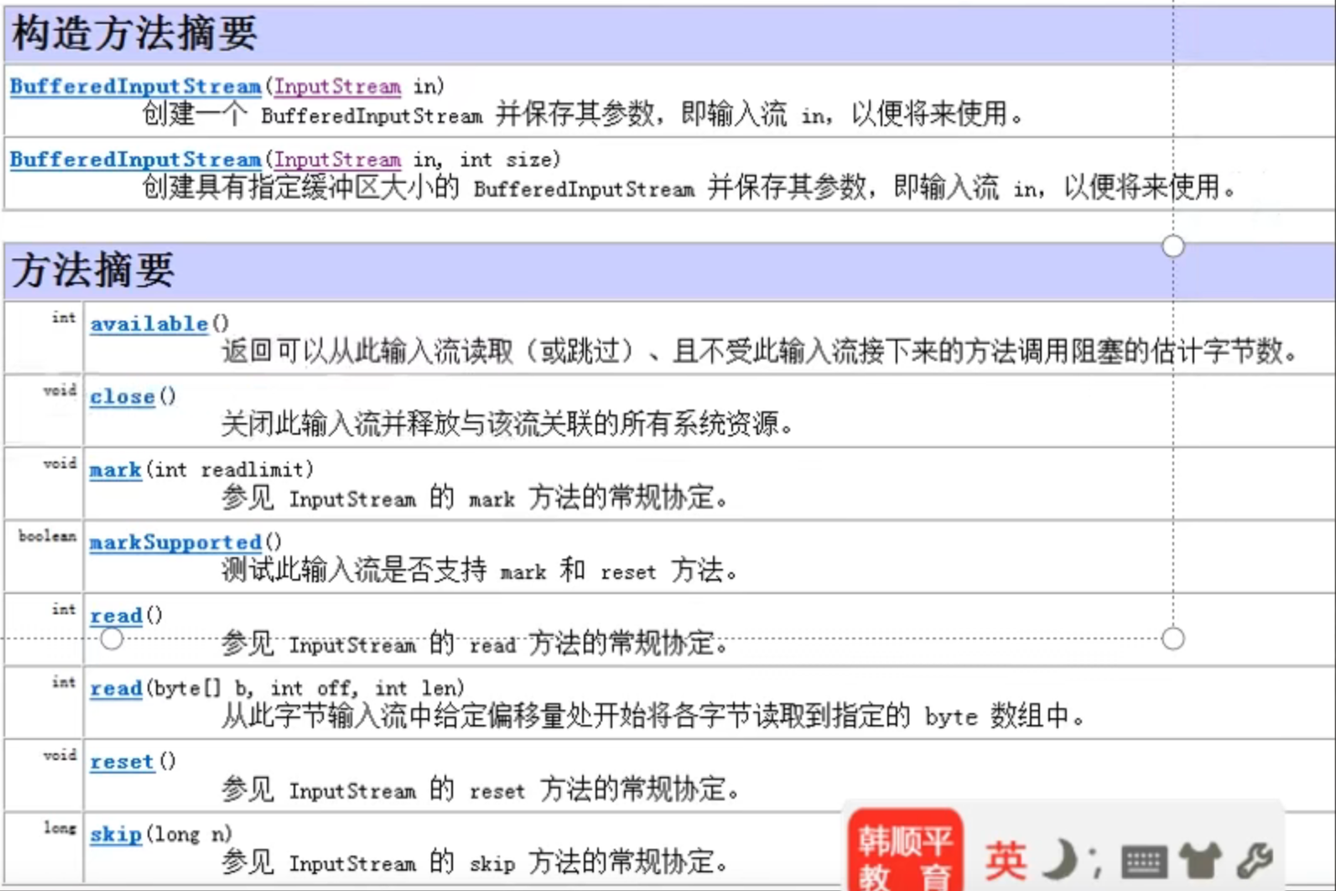The width and height of the screenshot is (1336, 891).
Task: Click description 参见 InputStream 的 reset 方法的常规协定
Action: (x=480, y=790)
